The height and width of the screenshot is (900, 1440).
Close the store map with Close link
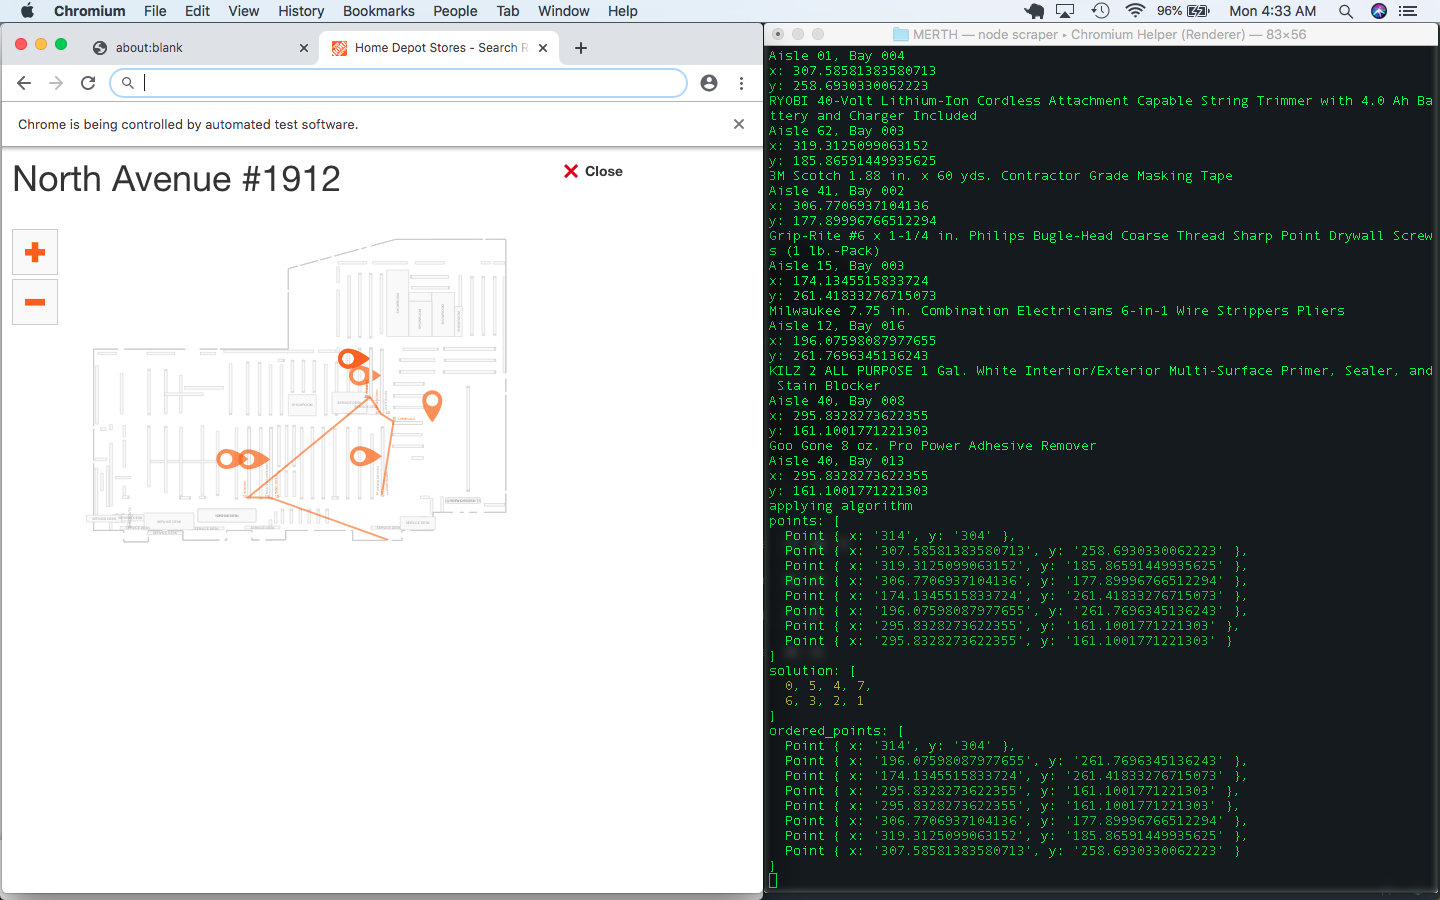(593, 171)
